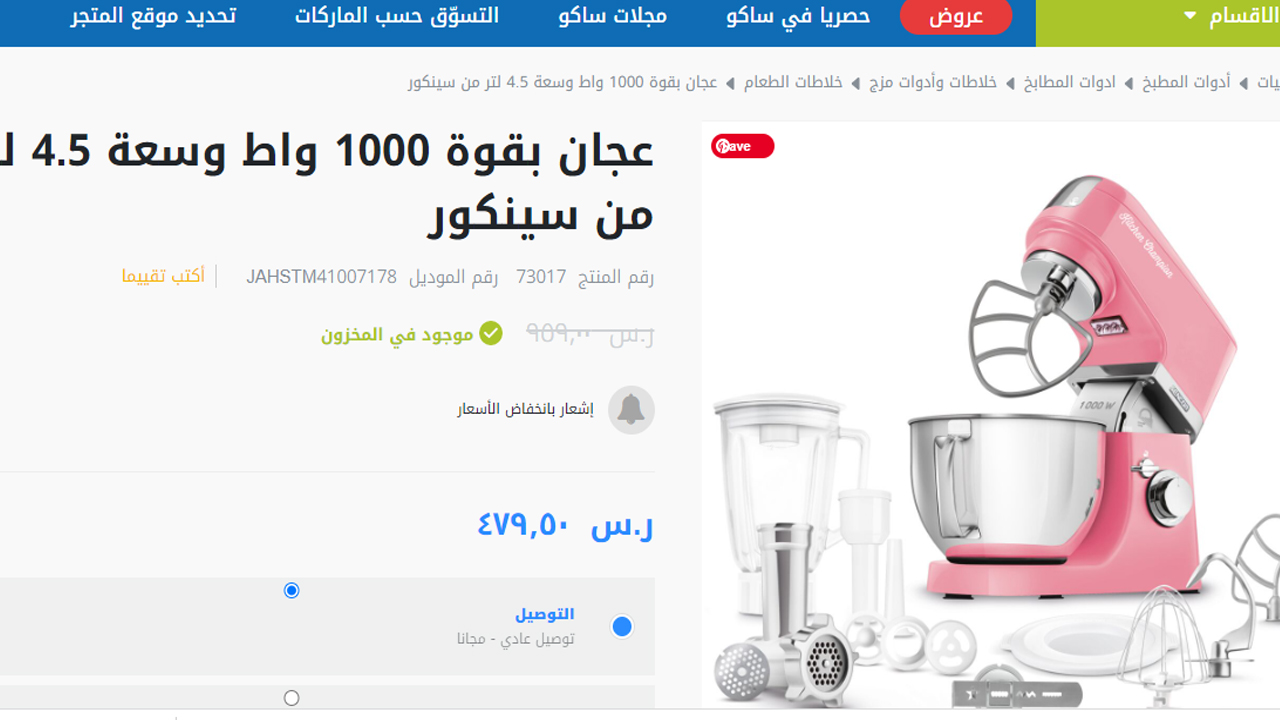This screenshot has width=1280, height=720.
Task: Open التسوّق حسب الماركات navigation link
Action: (397, 16)
